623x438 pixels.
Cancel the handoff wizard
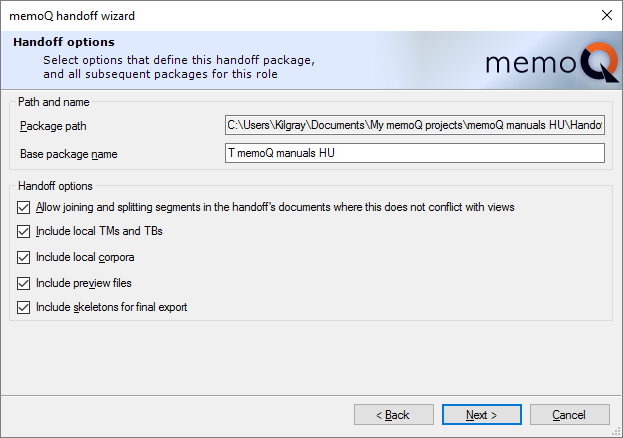click(x=569, y=414)
